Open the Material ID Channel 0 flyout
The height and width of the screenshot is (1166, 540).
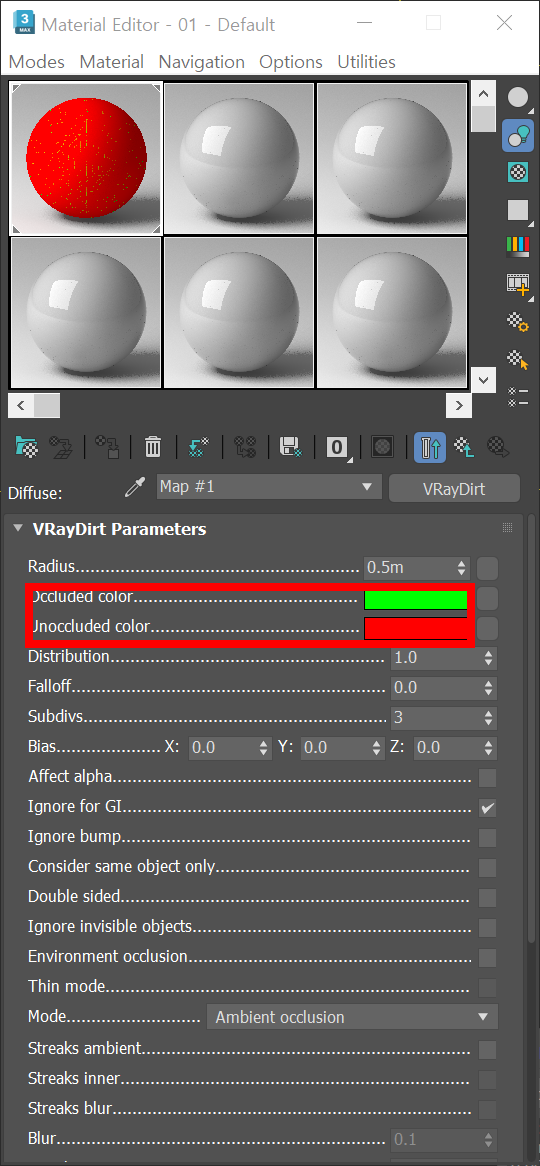click(x=338, y=447)
